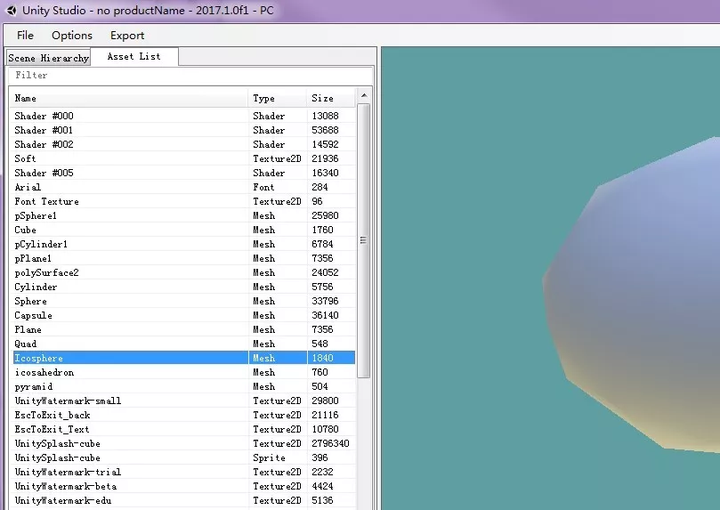Select the icosahedron mesh row

pos(184,372)
